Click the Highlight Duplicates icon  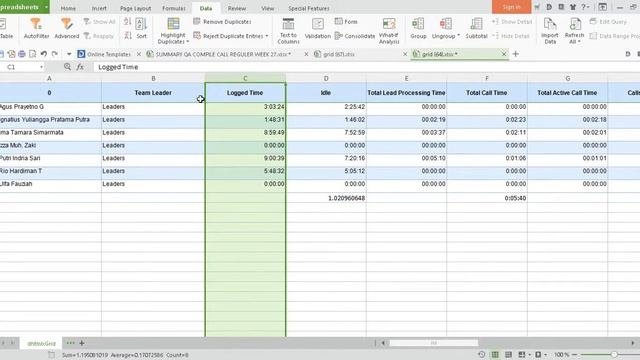(x=173, y=24)
